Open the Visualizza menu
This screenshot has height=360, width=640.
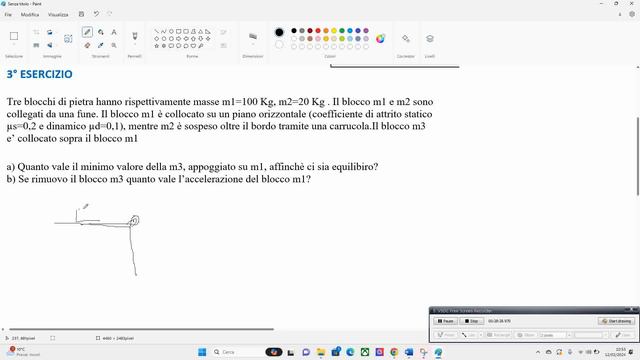pyautogui.click(x=58, y=14)
